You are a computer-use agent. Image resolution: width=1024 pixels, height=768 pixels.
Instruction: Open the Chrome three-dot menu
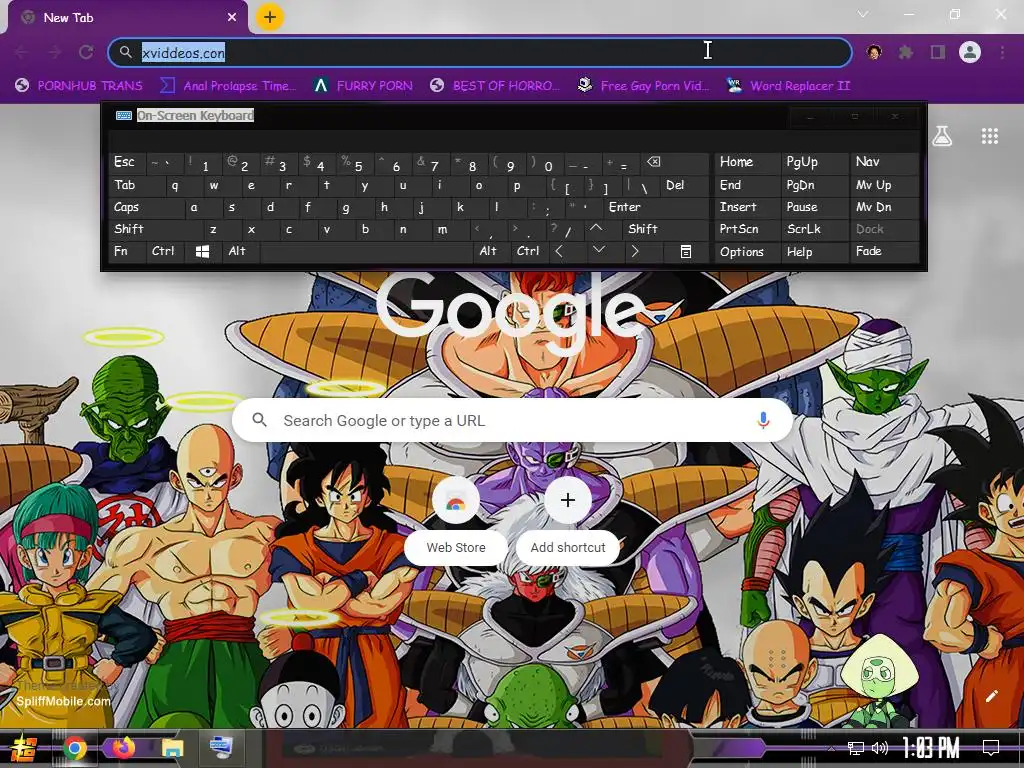[x=1002, y=52]
